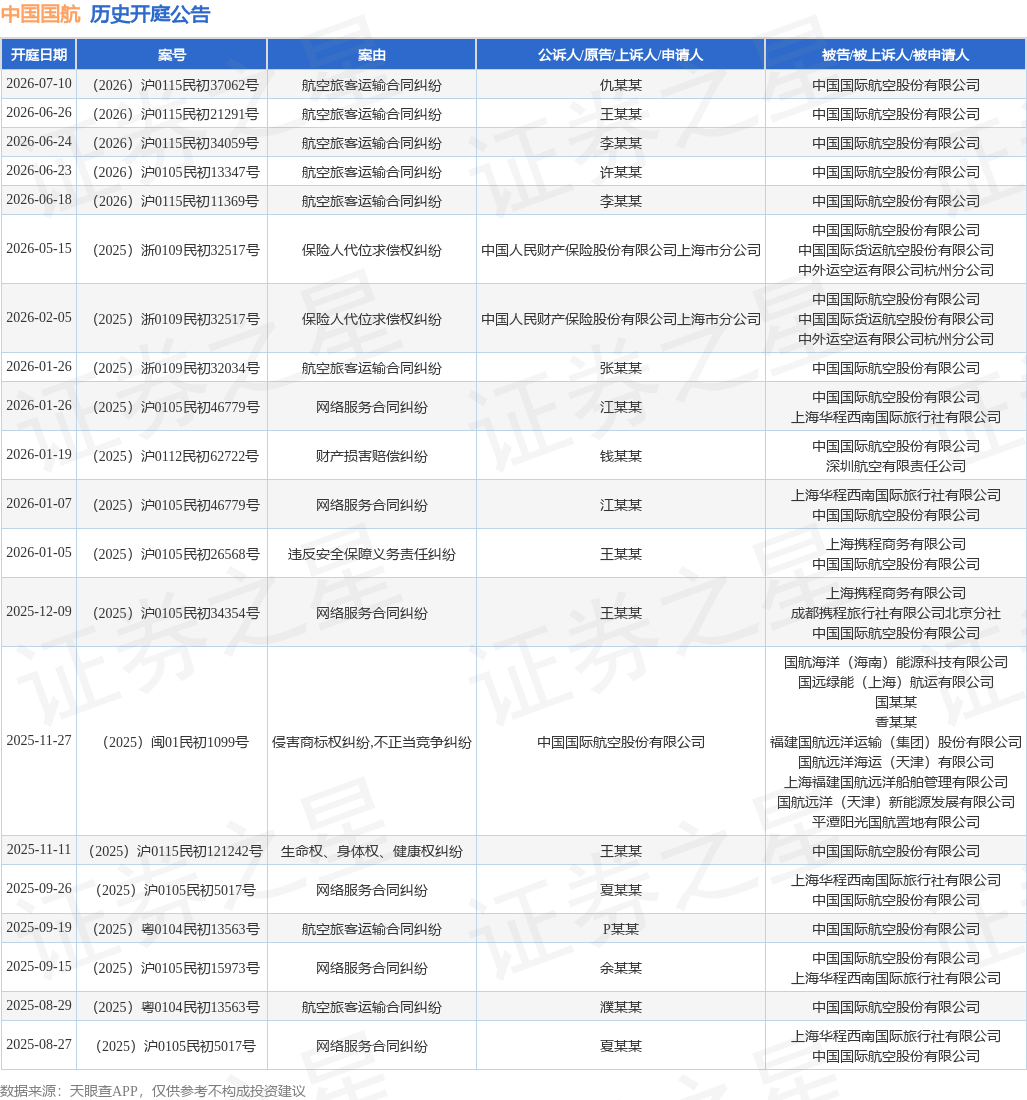Click the 公诉人/原告/上诉人/申请人 header
Image resolution: width=1027 pixels, height=1100 pixels.
tap(620, 55)
